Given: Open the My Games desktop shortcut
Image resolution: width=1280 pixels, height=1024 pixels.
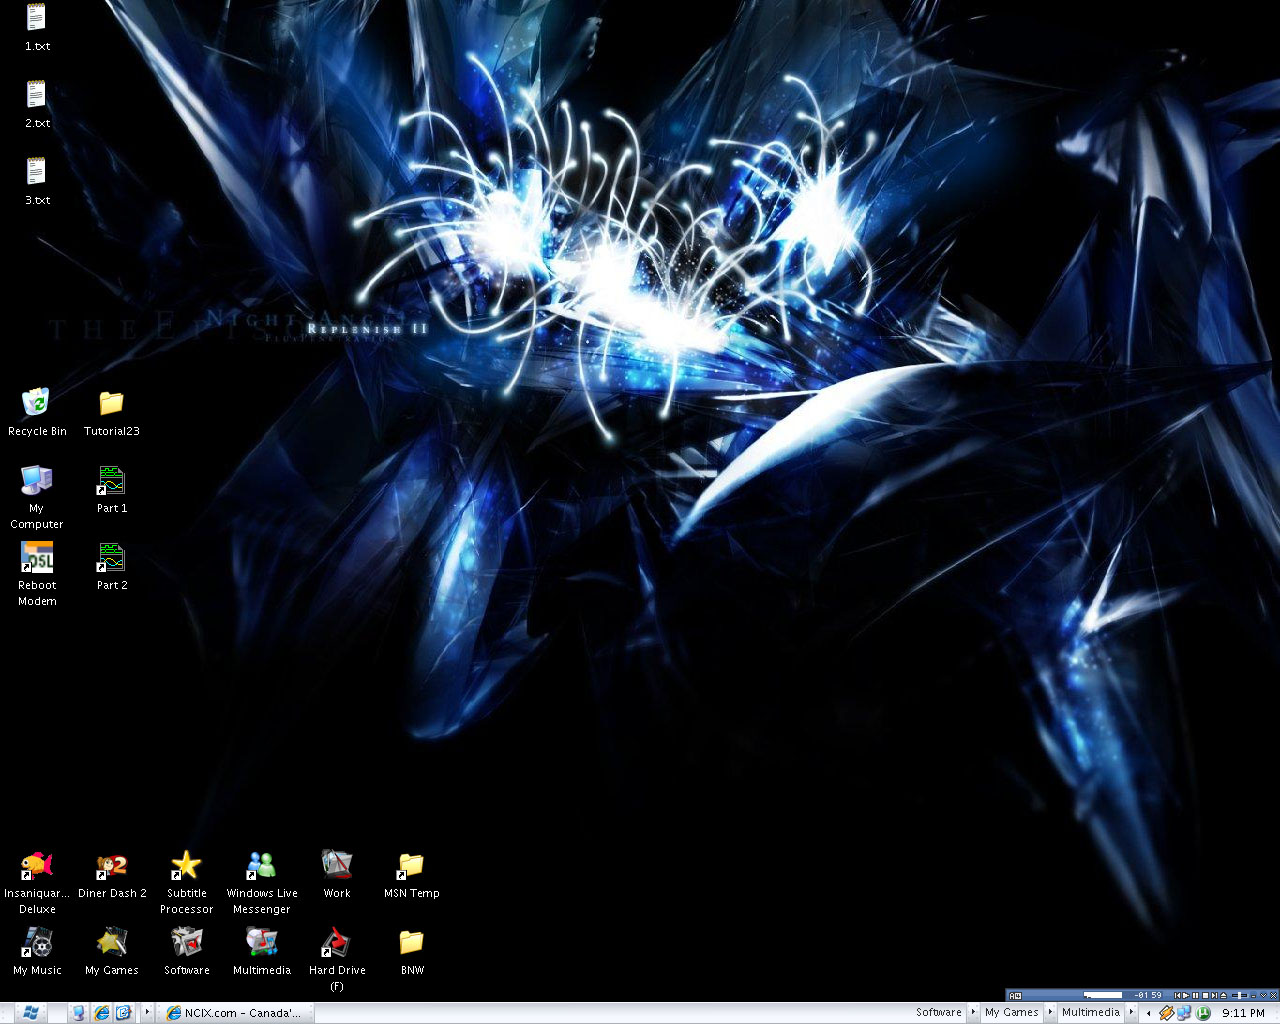Looking at the screenshot, I should (x=112, y=952).
